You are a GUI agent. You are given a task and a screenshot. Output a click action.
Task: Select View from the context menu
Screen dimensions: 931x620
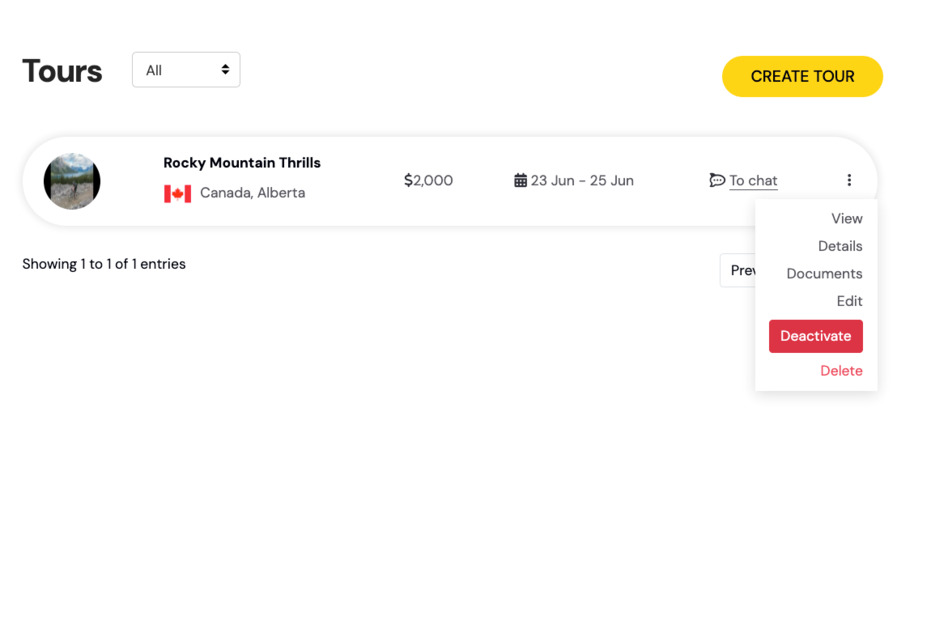[x=847, y=219]
